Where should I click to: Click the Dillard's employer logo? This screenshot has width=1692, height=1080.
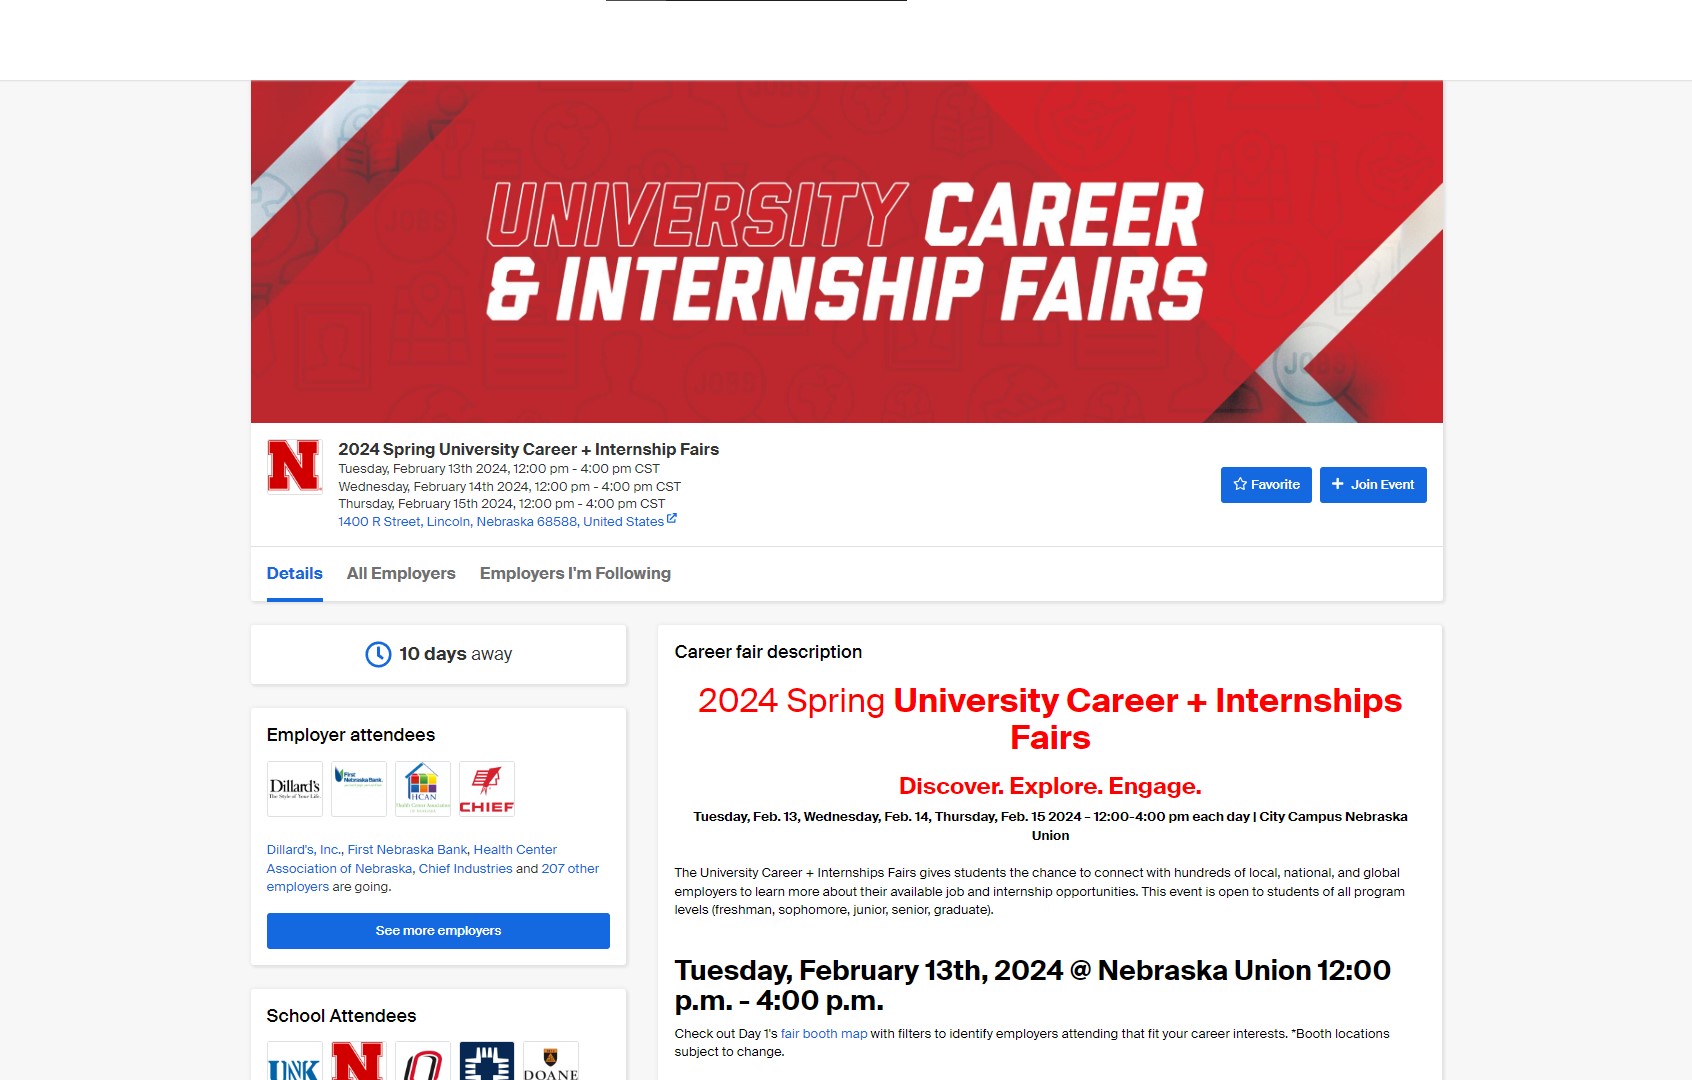point(295,789)
